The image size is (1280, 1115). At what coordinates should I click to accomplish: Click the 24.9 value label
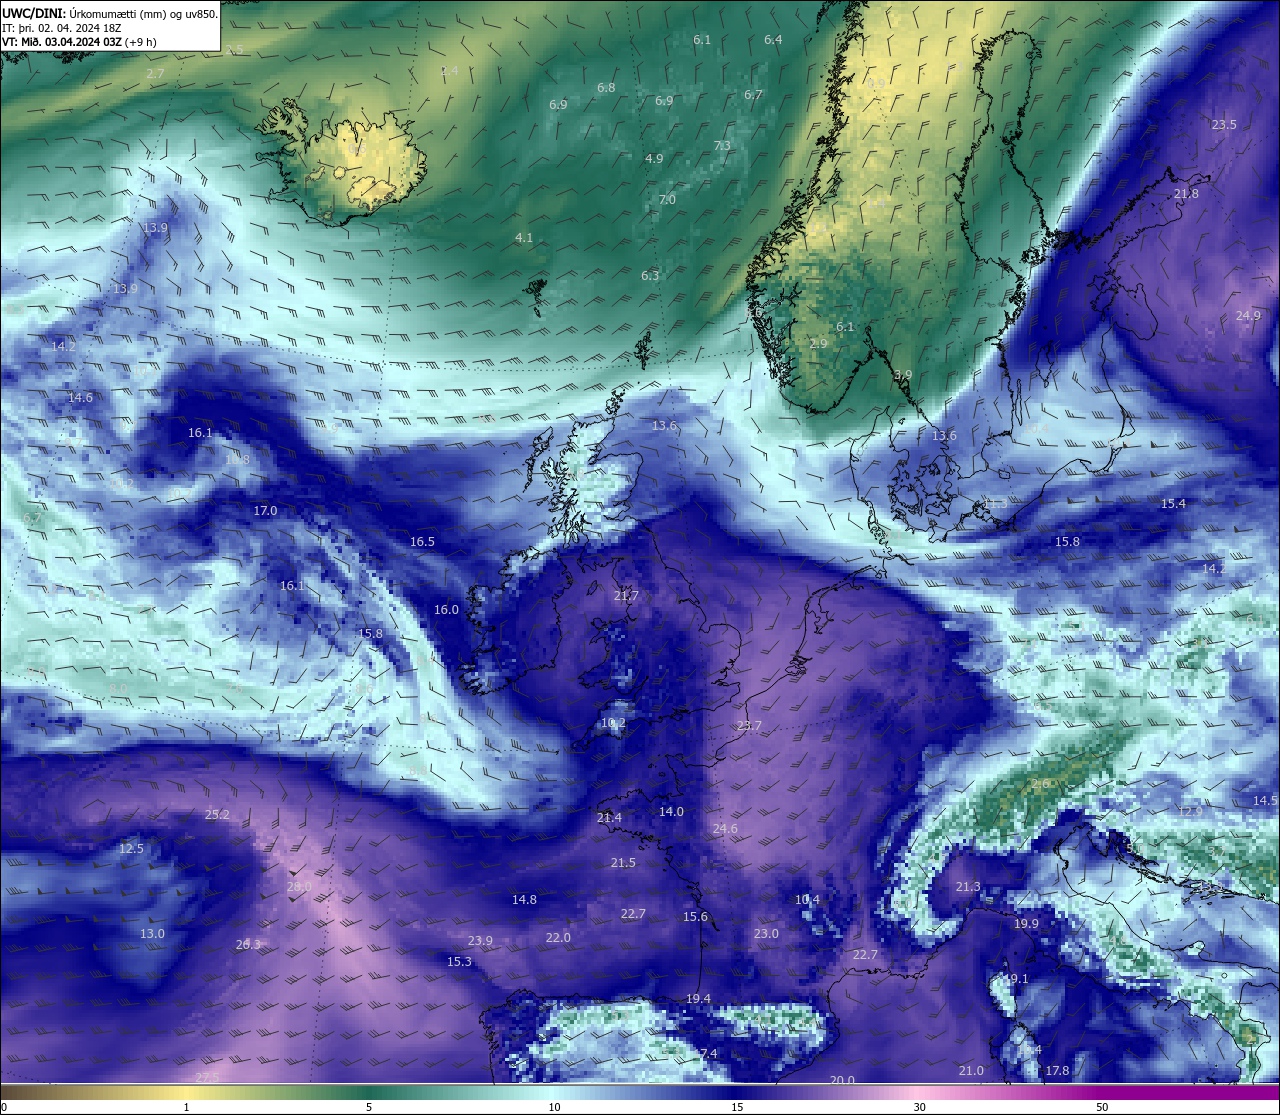pos(1248,316)
